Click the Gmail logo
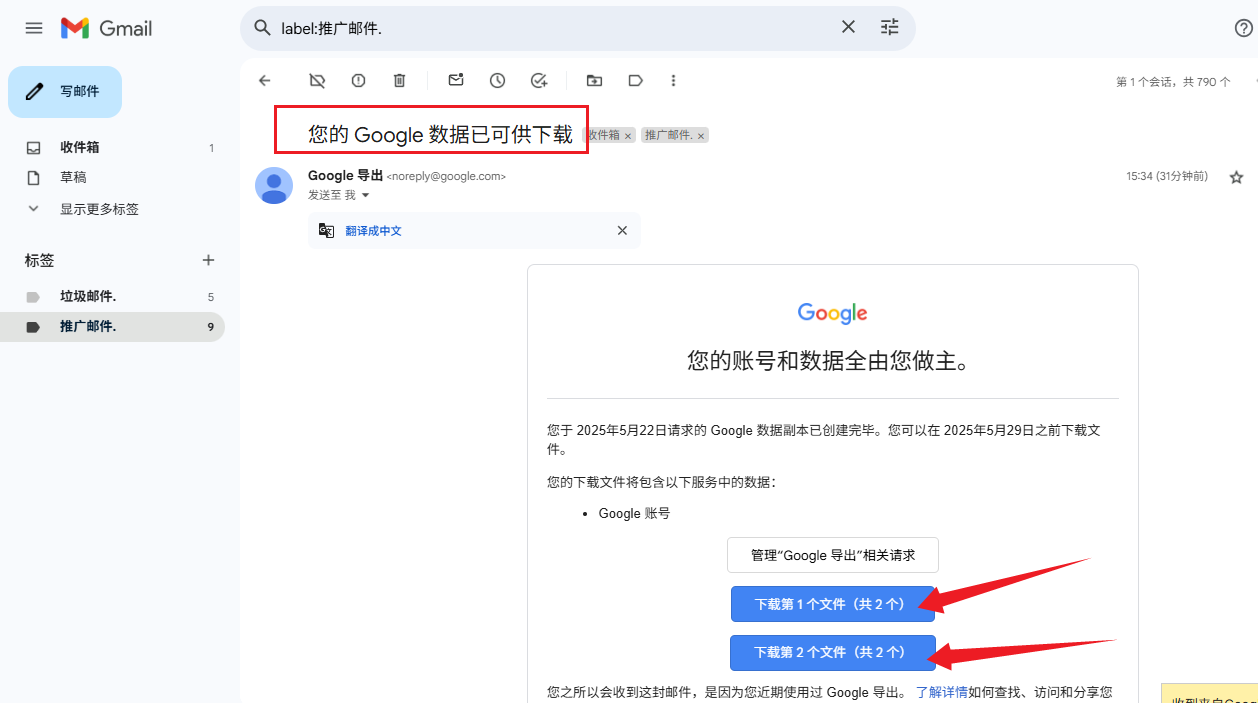The height and width of the screenshot is (703, 1258). [x=107, y=28]
